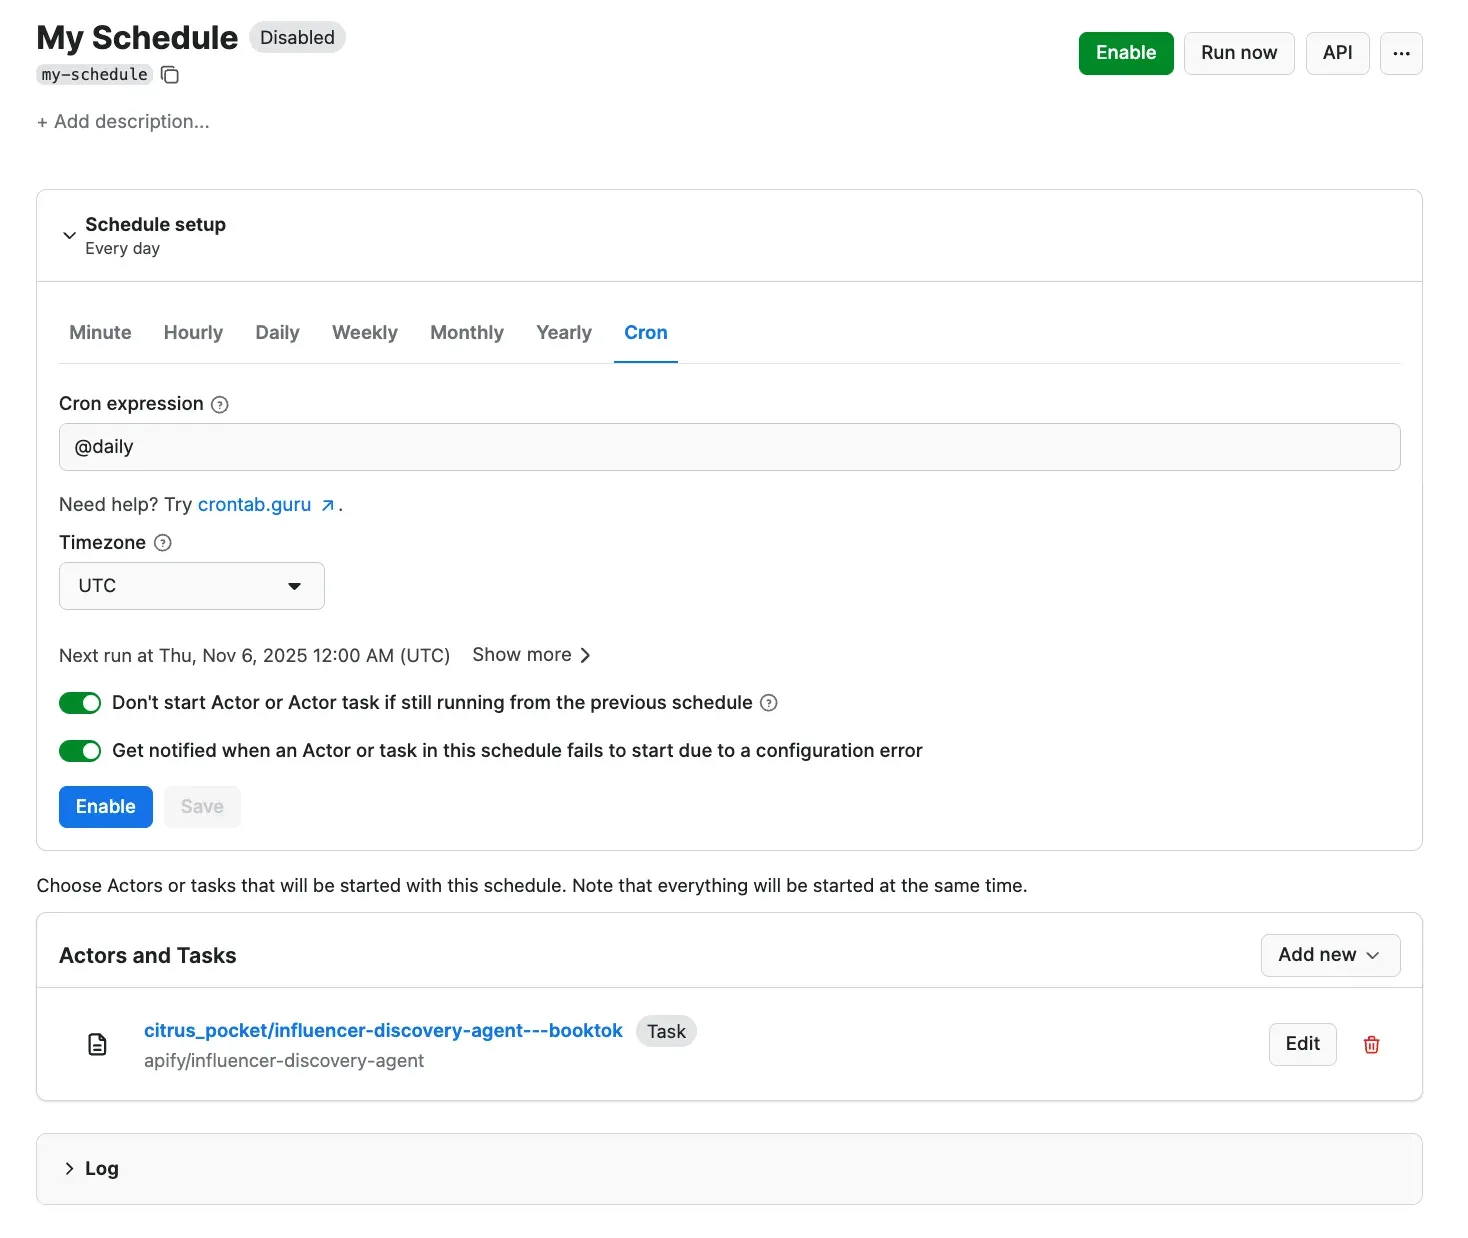Click the Actors and Tasks heading

pos(148,956)
